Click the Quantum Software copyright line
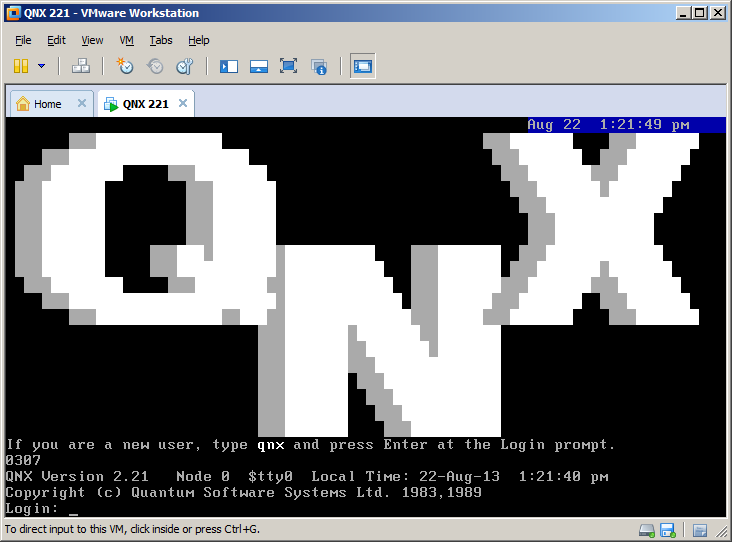732x542 pixels. pyautogui.click(x=243, y=493)
